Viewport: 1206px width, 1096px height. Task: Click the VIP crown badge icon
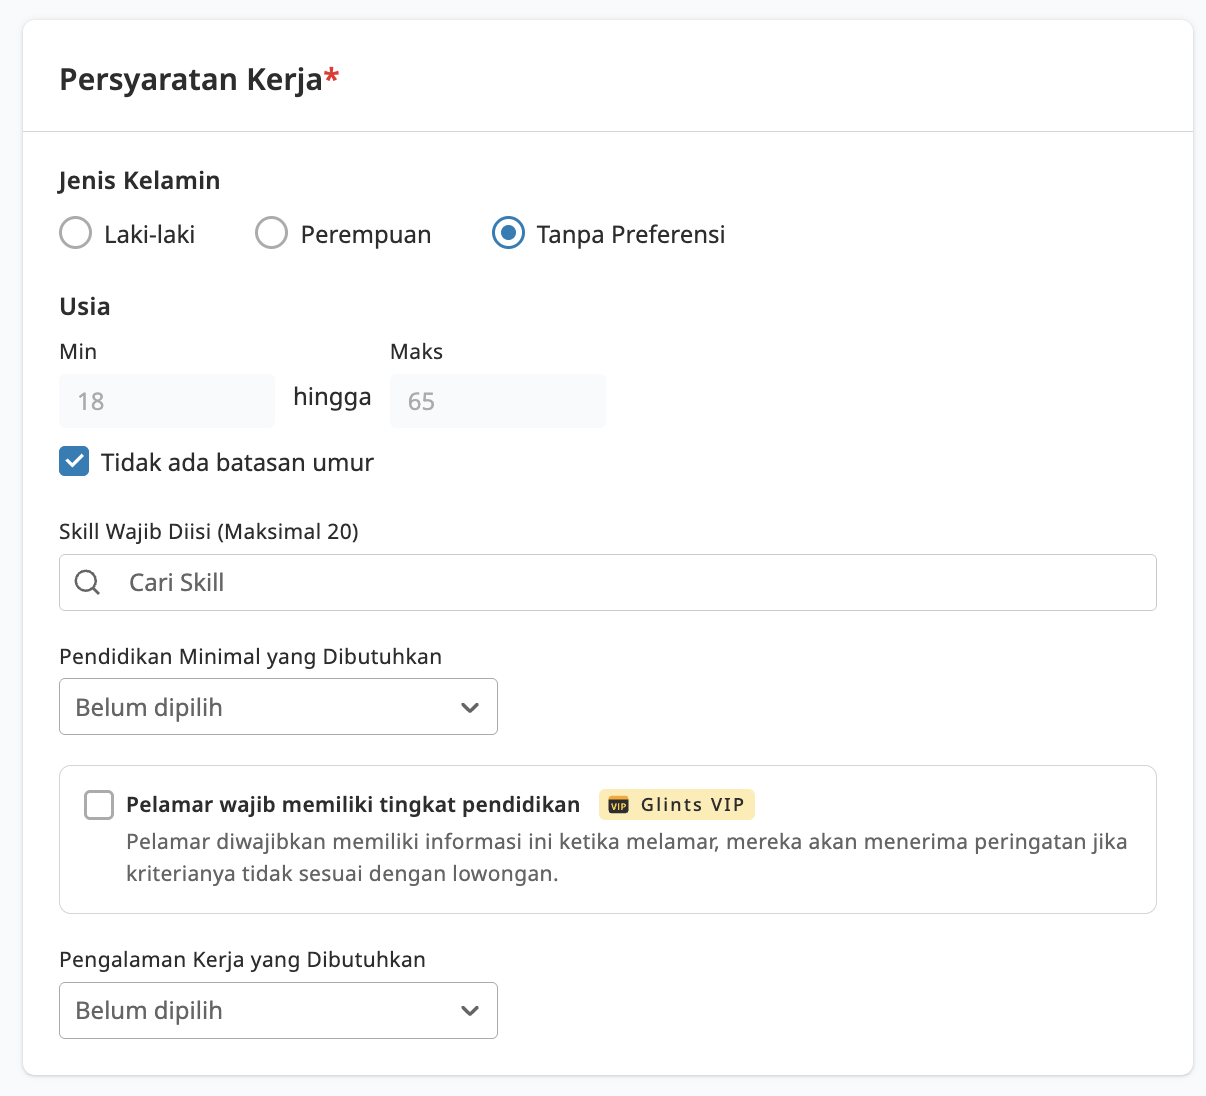click(617, 804)
